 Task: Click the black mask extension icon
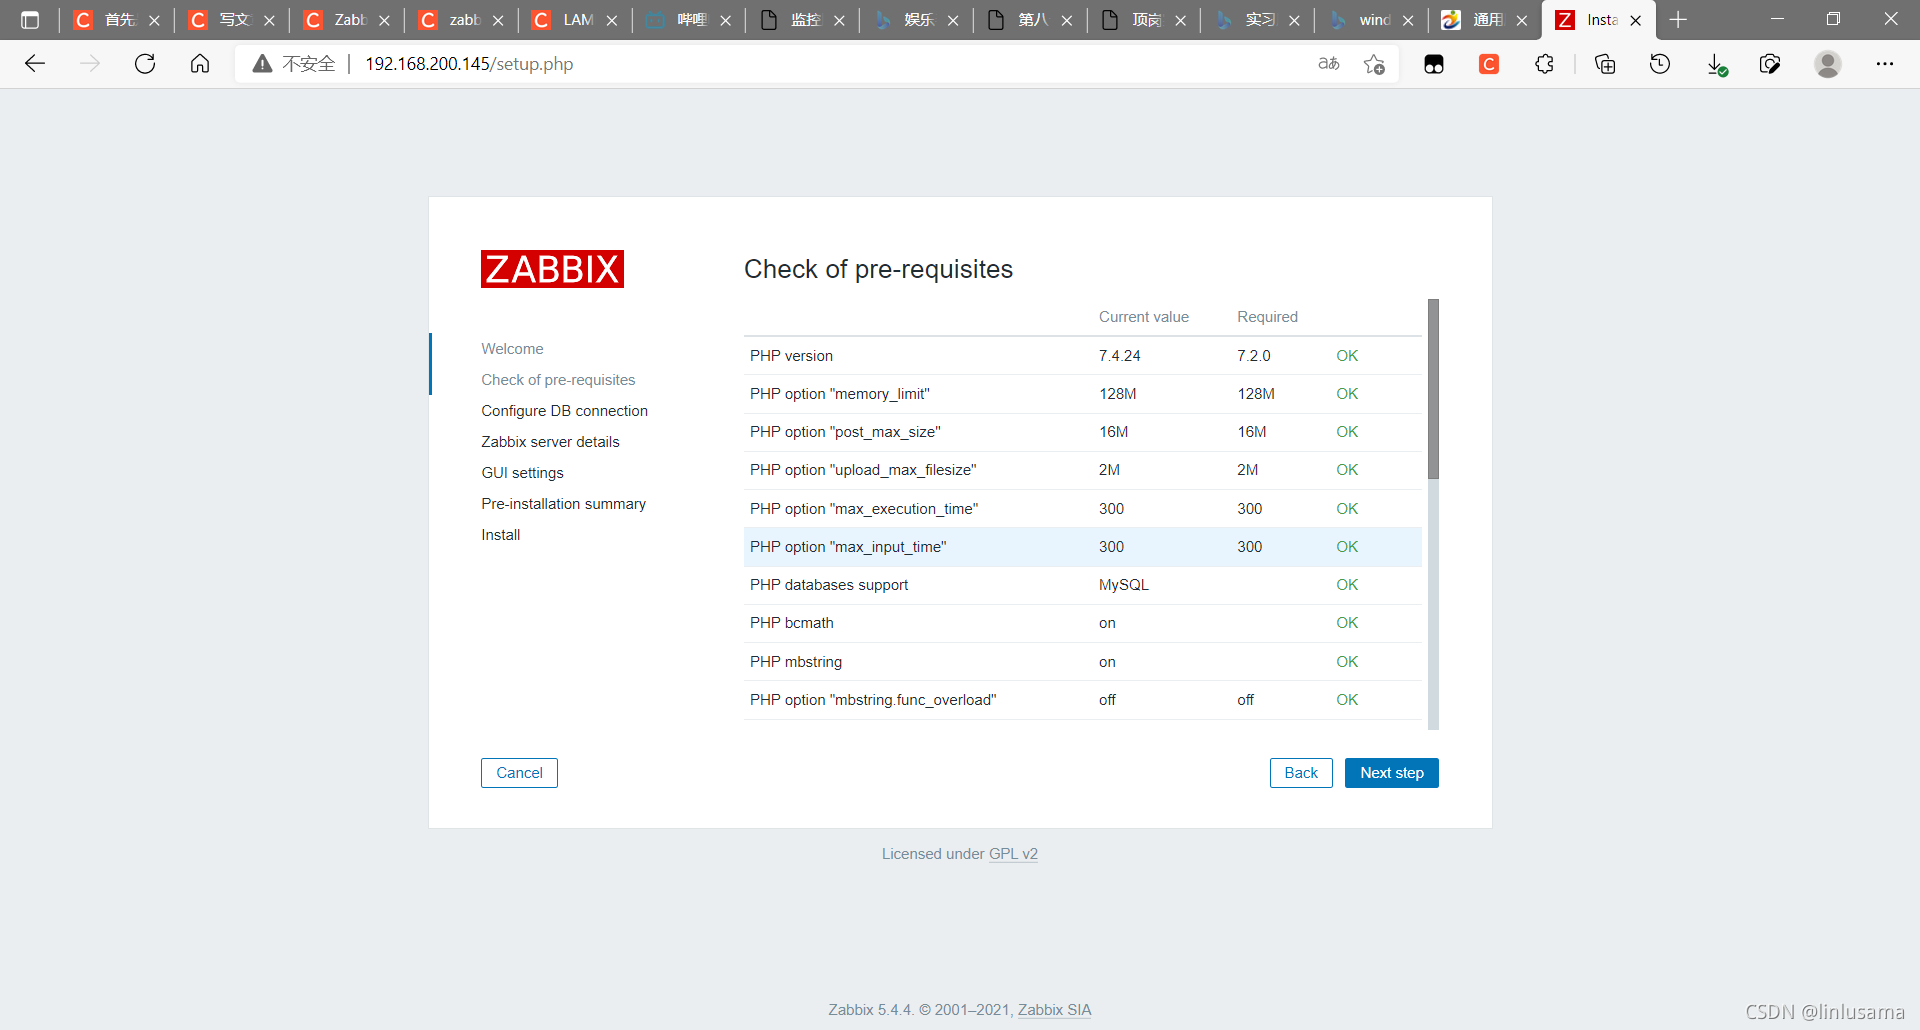[x=1434, y=64]
